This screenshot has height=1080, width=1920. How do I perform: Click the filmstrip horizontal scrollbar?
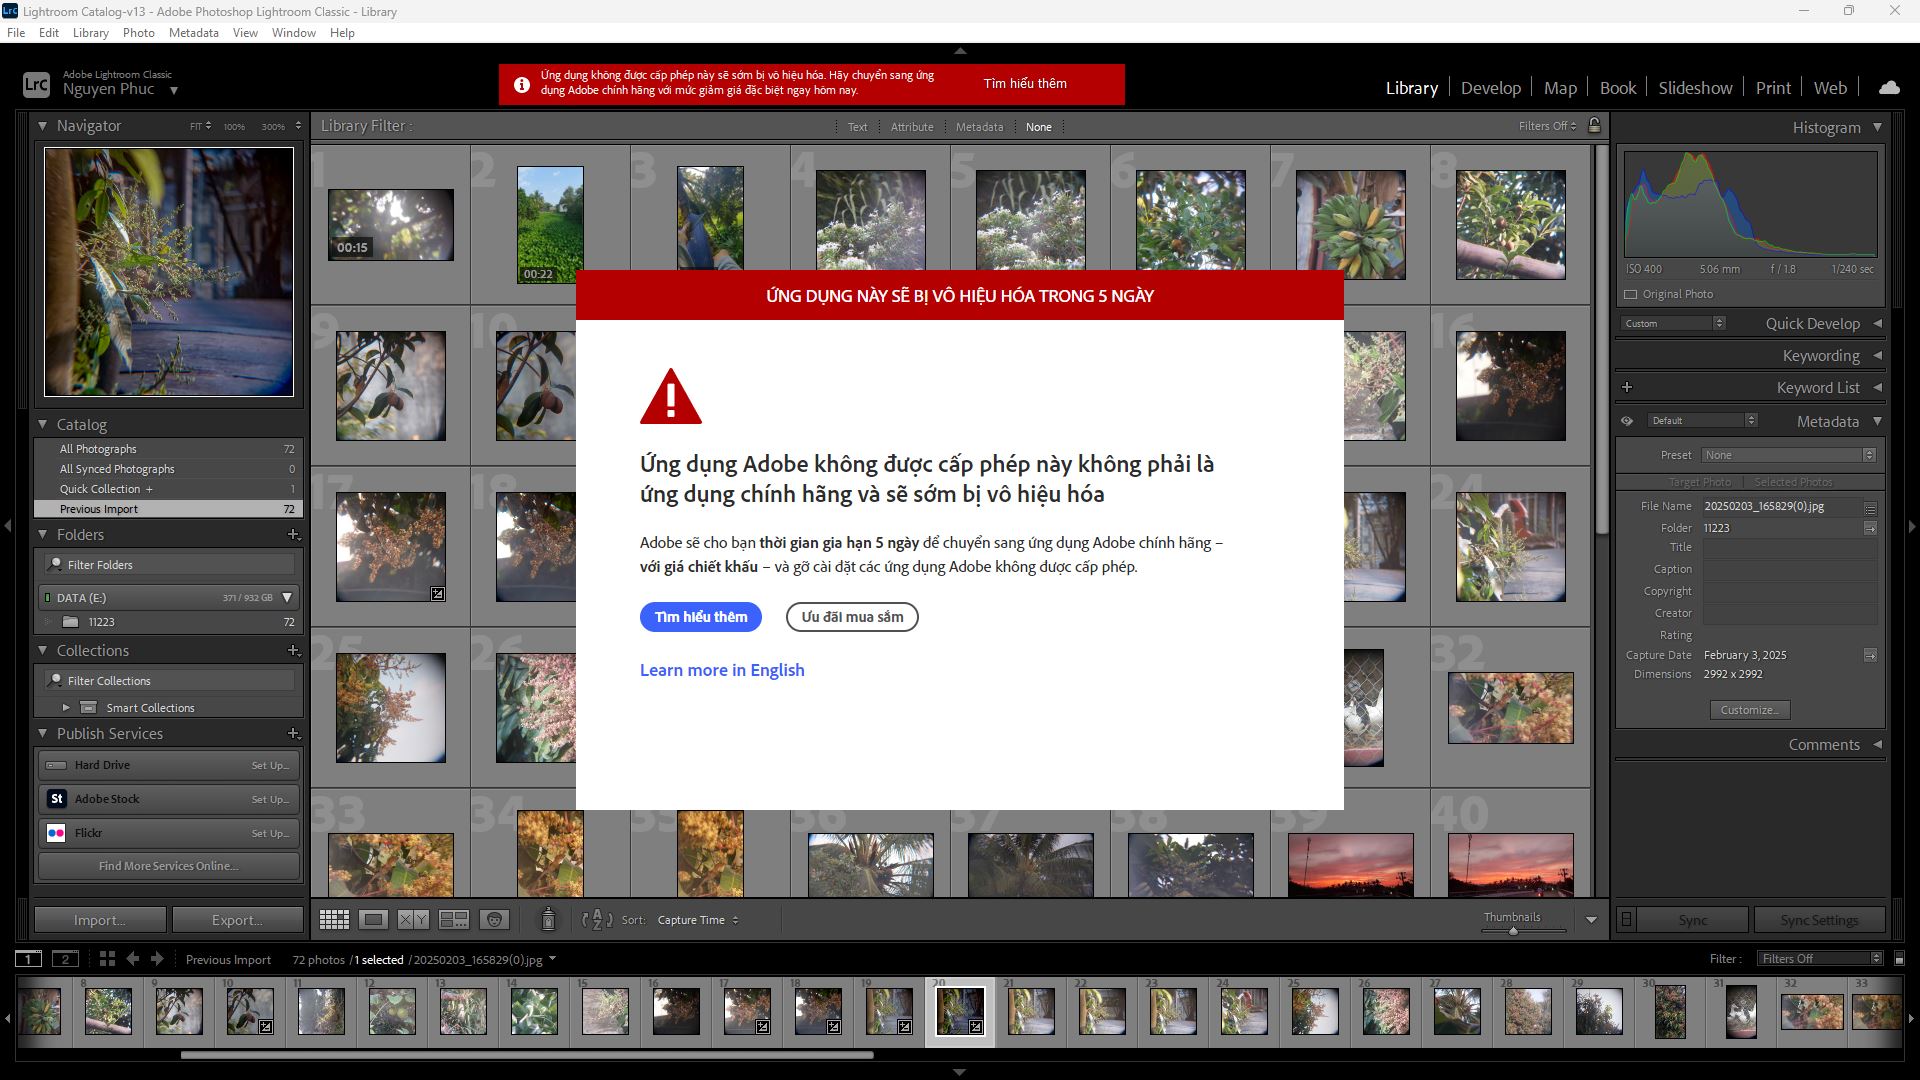point(527,1054)
